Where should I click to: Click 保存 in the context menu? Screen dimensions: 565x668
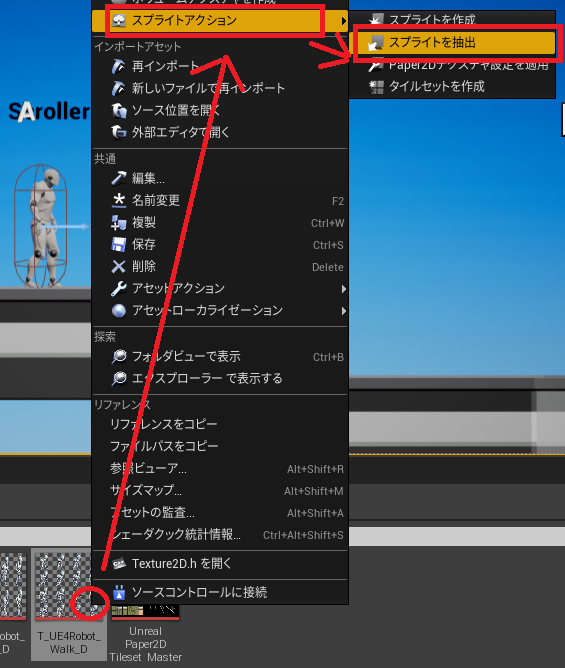[x=220, y=245]
